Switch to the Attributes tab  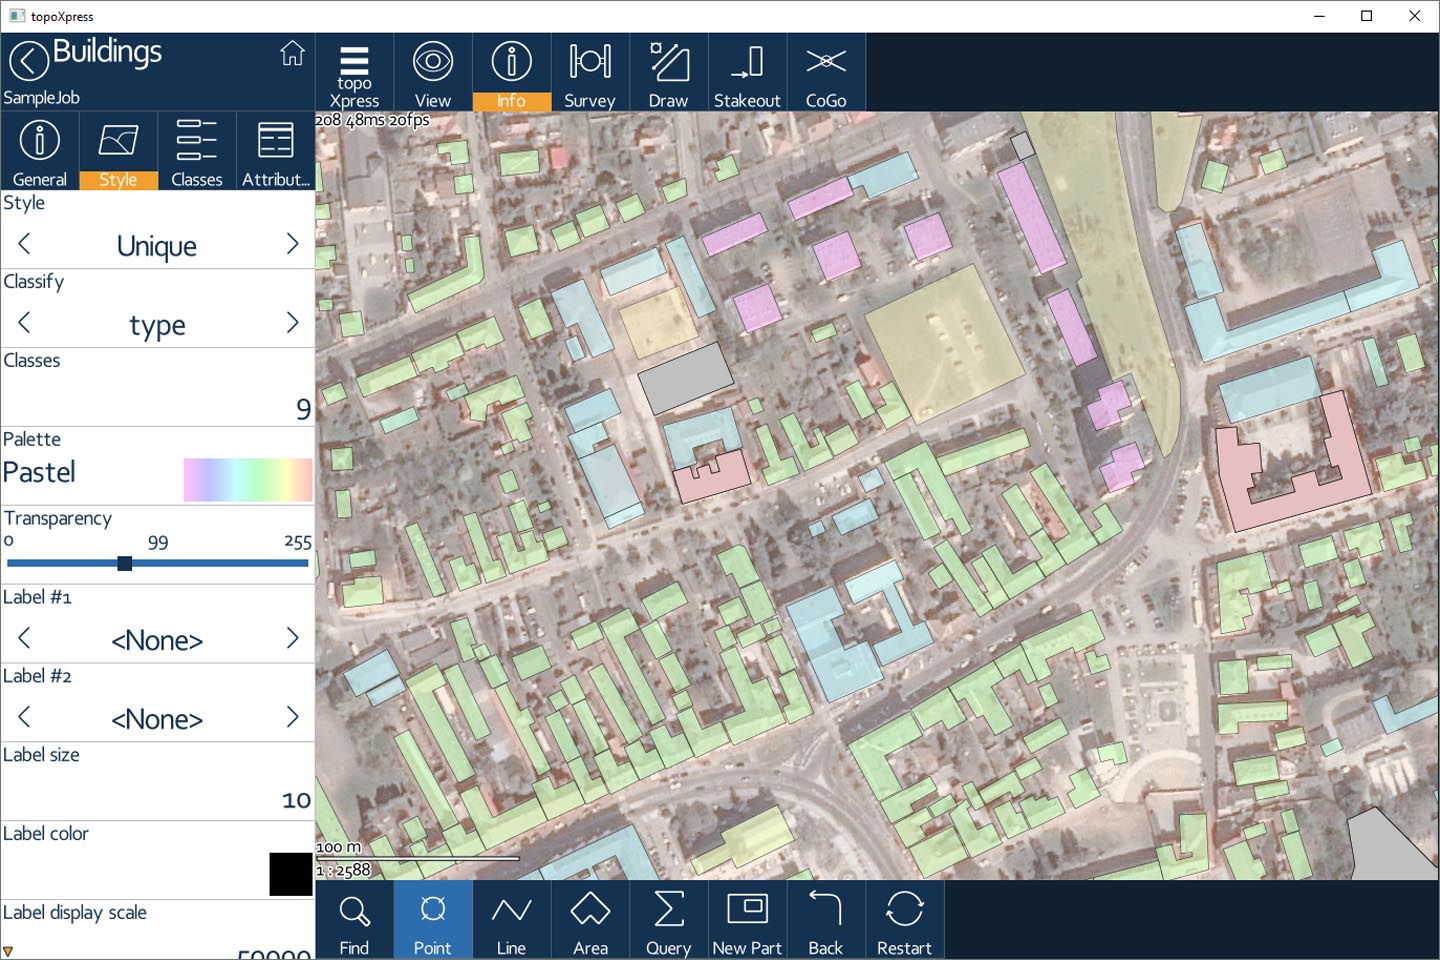276,151
